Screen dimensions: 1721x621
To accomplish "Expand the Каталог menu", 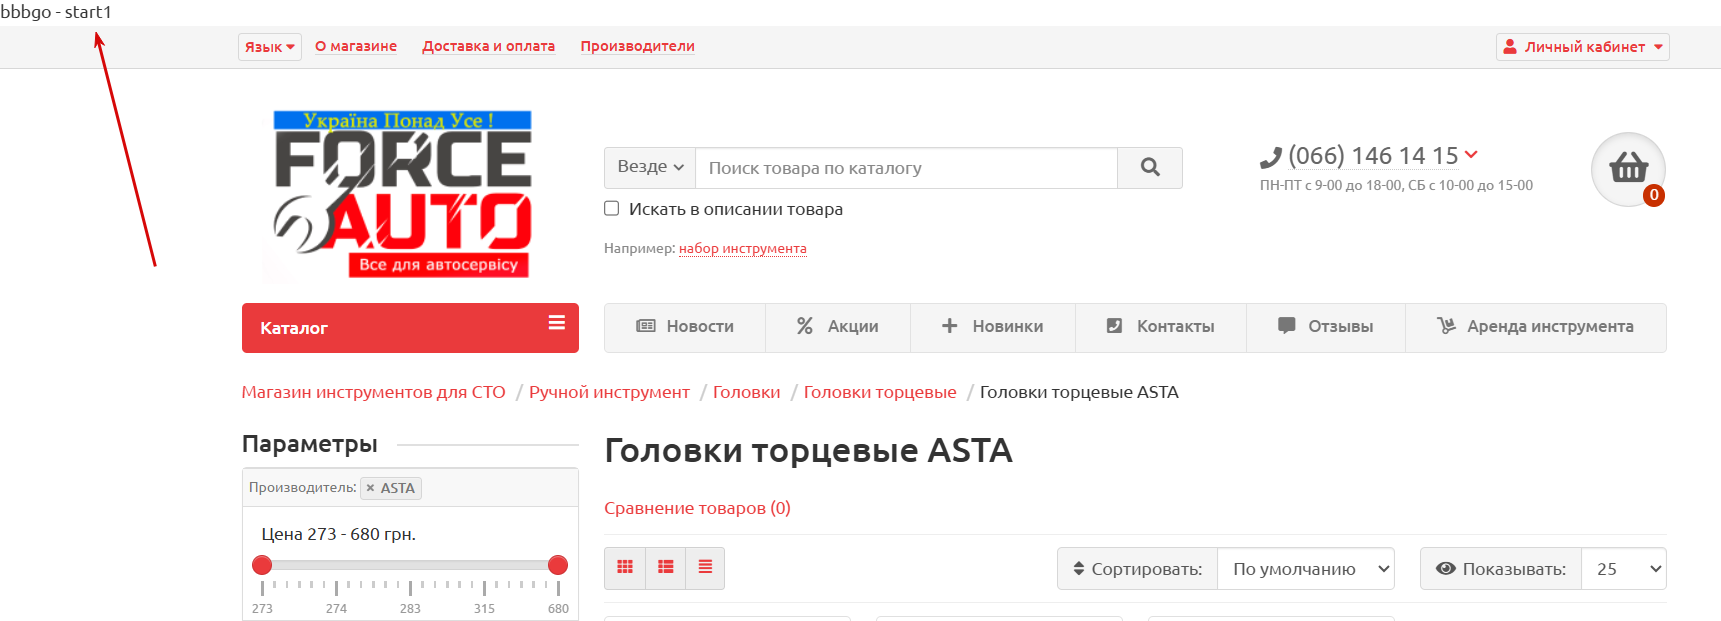I will click(x=410, y=328).
